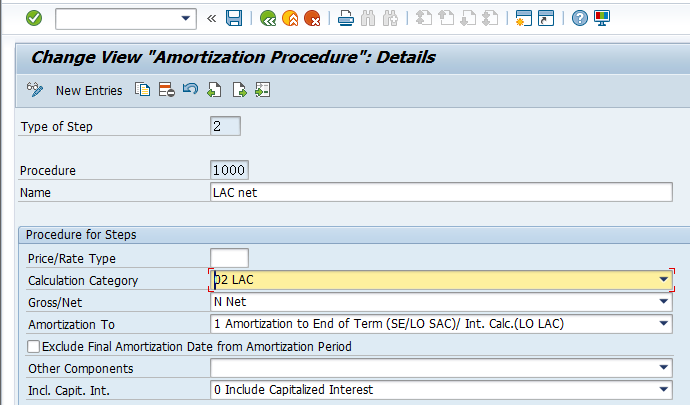Click the green Enter checkmark icon
Screen dimensions: 690x405
[34, 18]
